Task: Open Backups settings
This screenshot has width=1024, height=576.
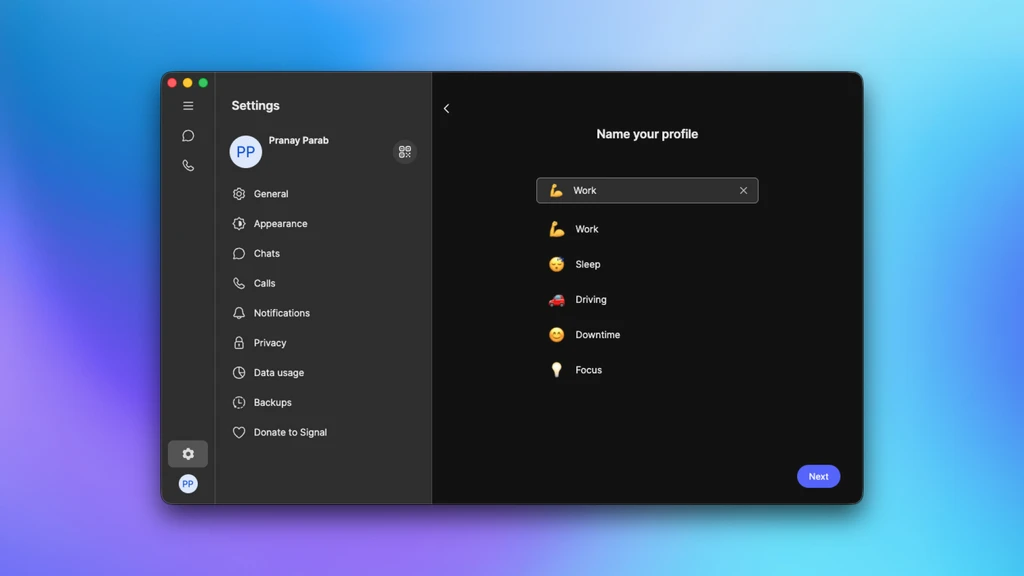Action: click(324, 403)
